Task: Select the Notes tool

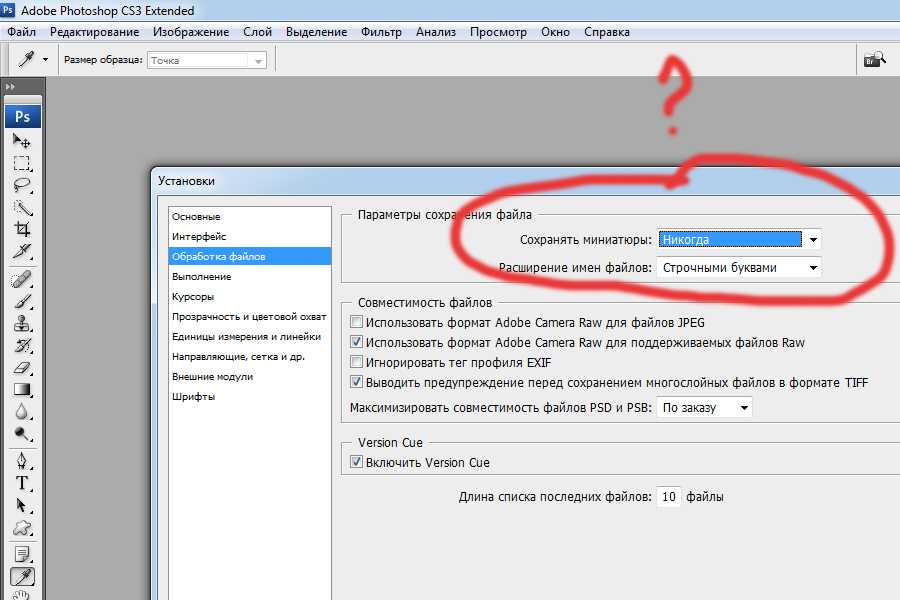Action: (x=22, y=555)
